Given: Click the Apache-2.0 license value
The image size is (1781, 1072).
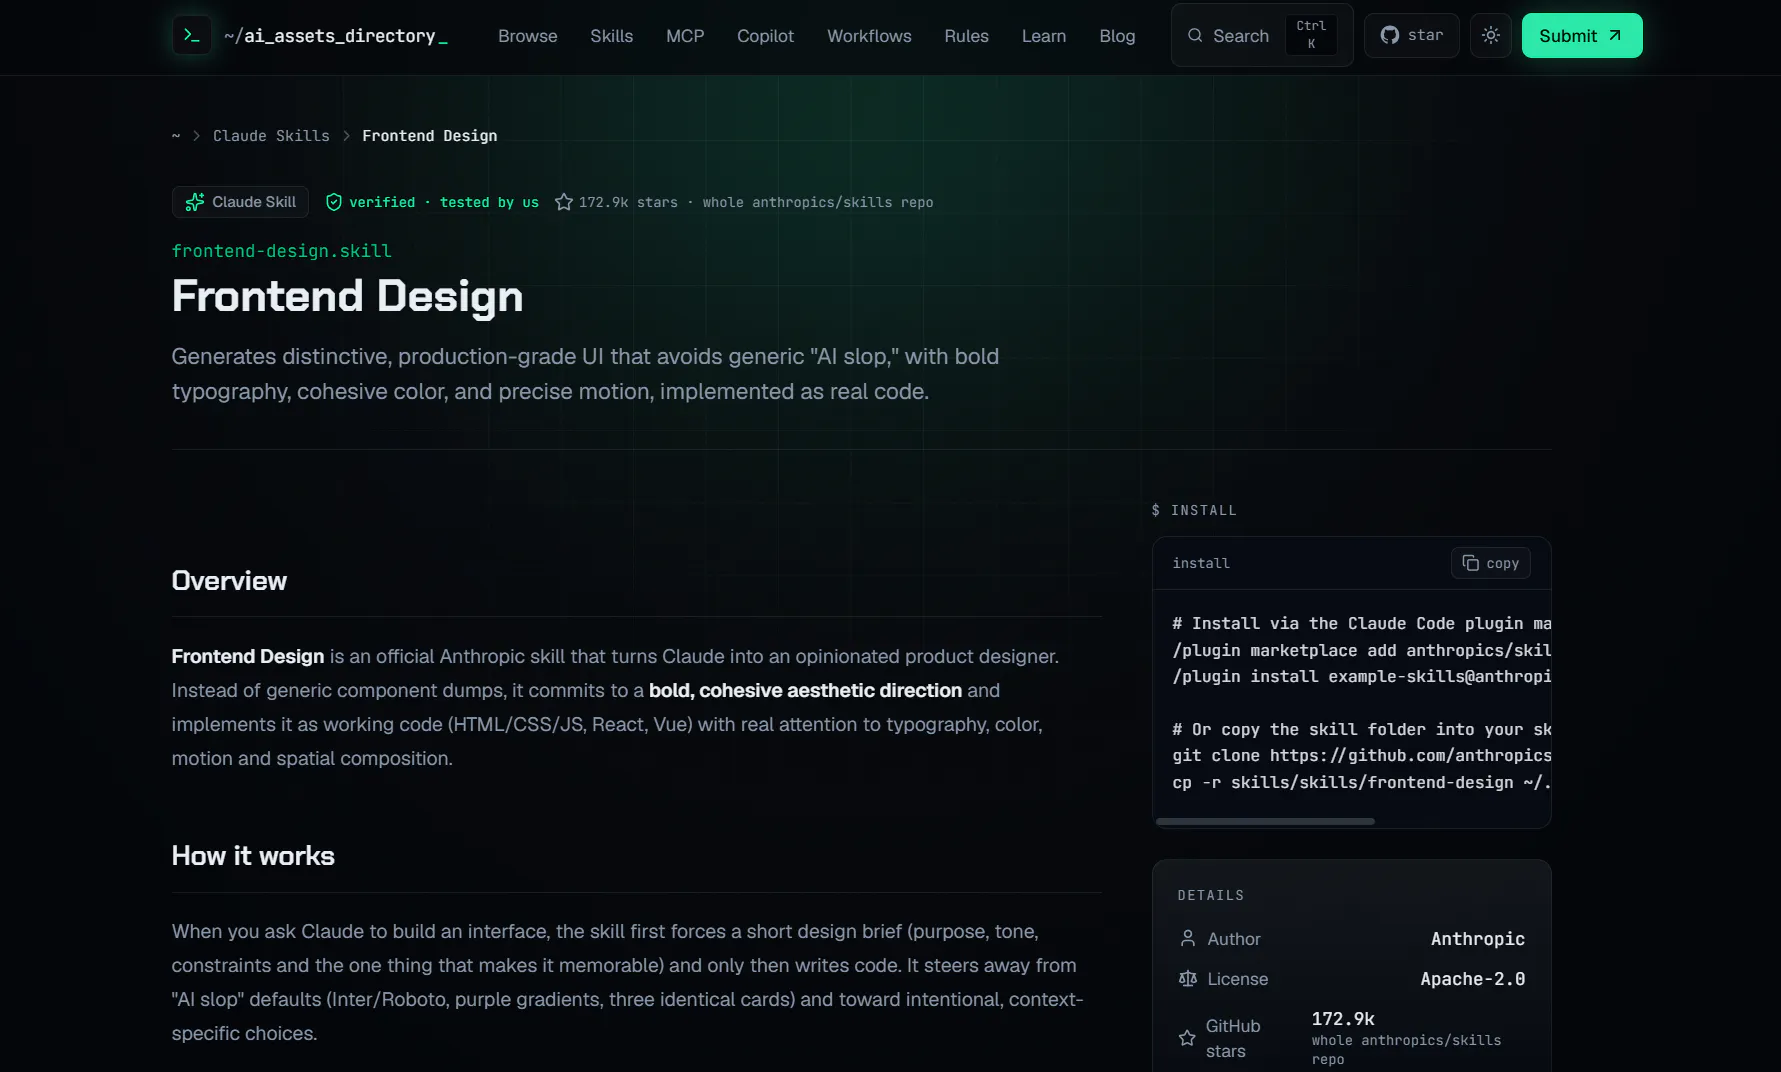Looking at the screenshot, I should [1473, 979].
